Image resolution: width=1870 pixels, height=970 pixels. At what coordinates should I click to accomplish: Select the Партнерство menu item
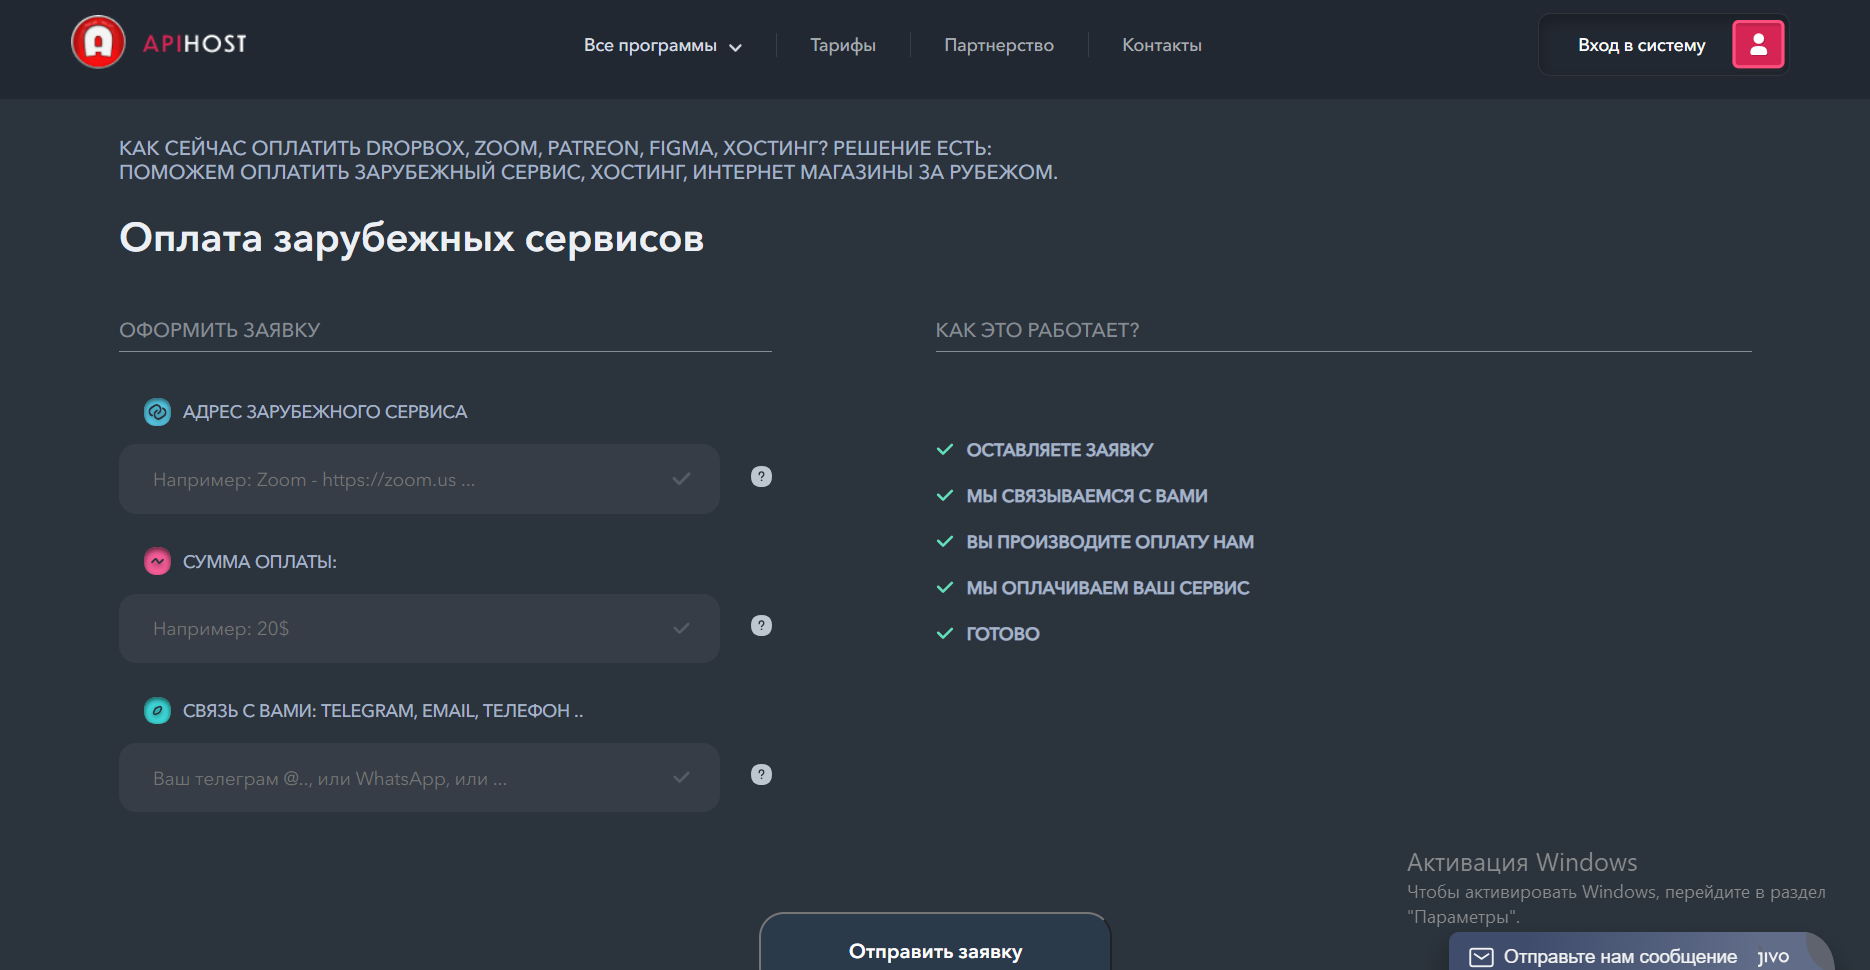[x=998, y=45]
